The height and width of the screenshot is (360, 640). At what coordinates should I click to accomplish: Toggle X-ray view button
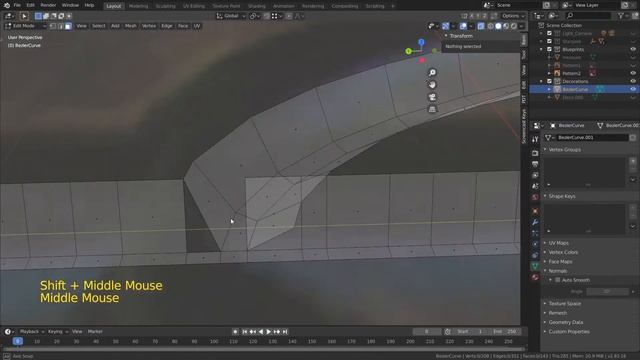pos(481,26)
